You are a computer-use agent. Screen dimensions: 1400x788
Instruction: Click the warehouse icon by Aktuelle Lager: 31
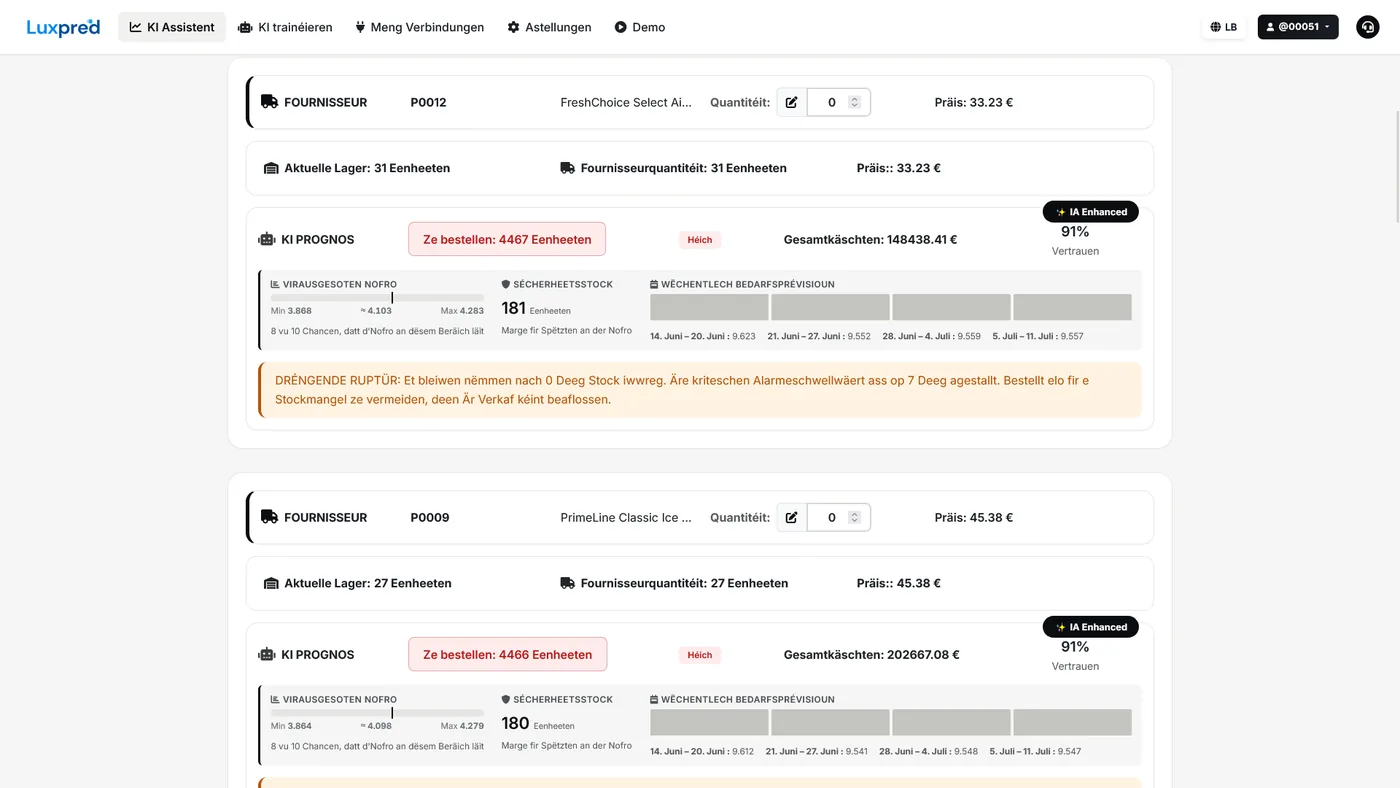pos(271,168)
